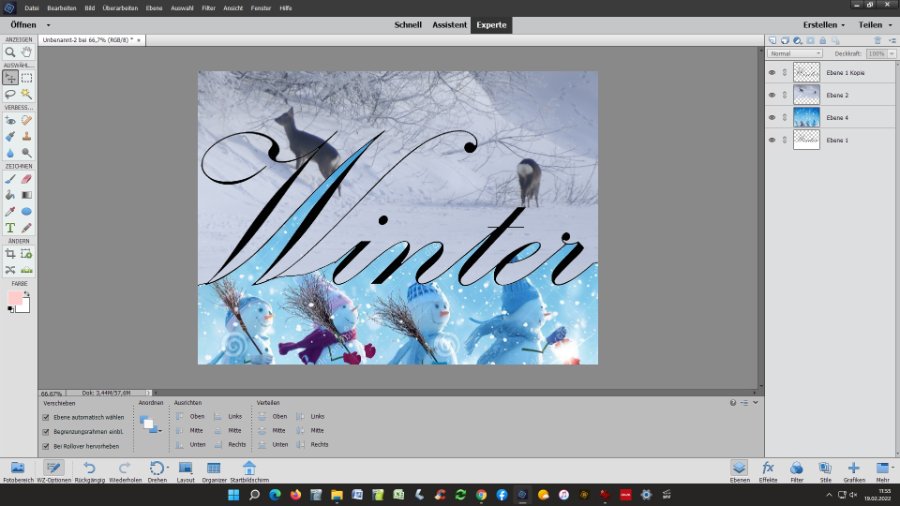The width and height of the screenshot is (900, 506).
Task: Select the Brush tool under Zeichnen
Action: coord(10,179)
